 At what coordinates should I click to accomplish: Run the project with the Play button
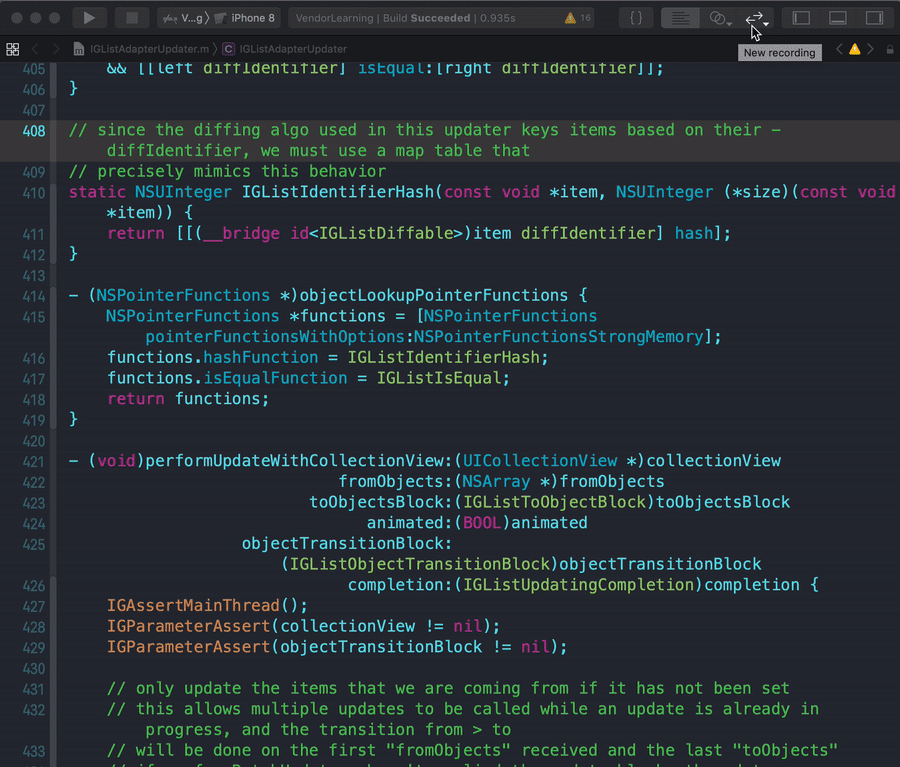[x=88, y=18]
